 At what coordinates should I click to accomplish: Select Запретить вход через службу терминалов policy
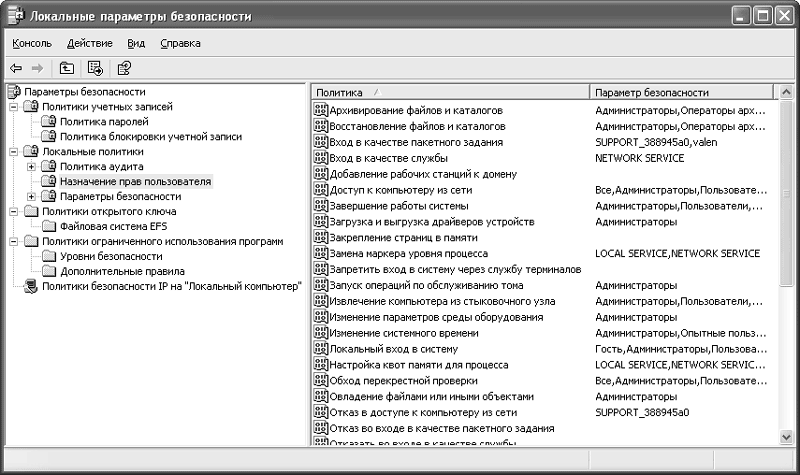point(455,269)
